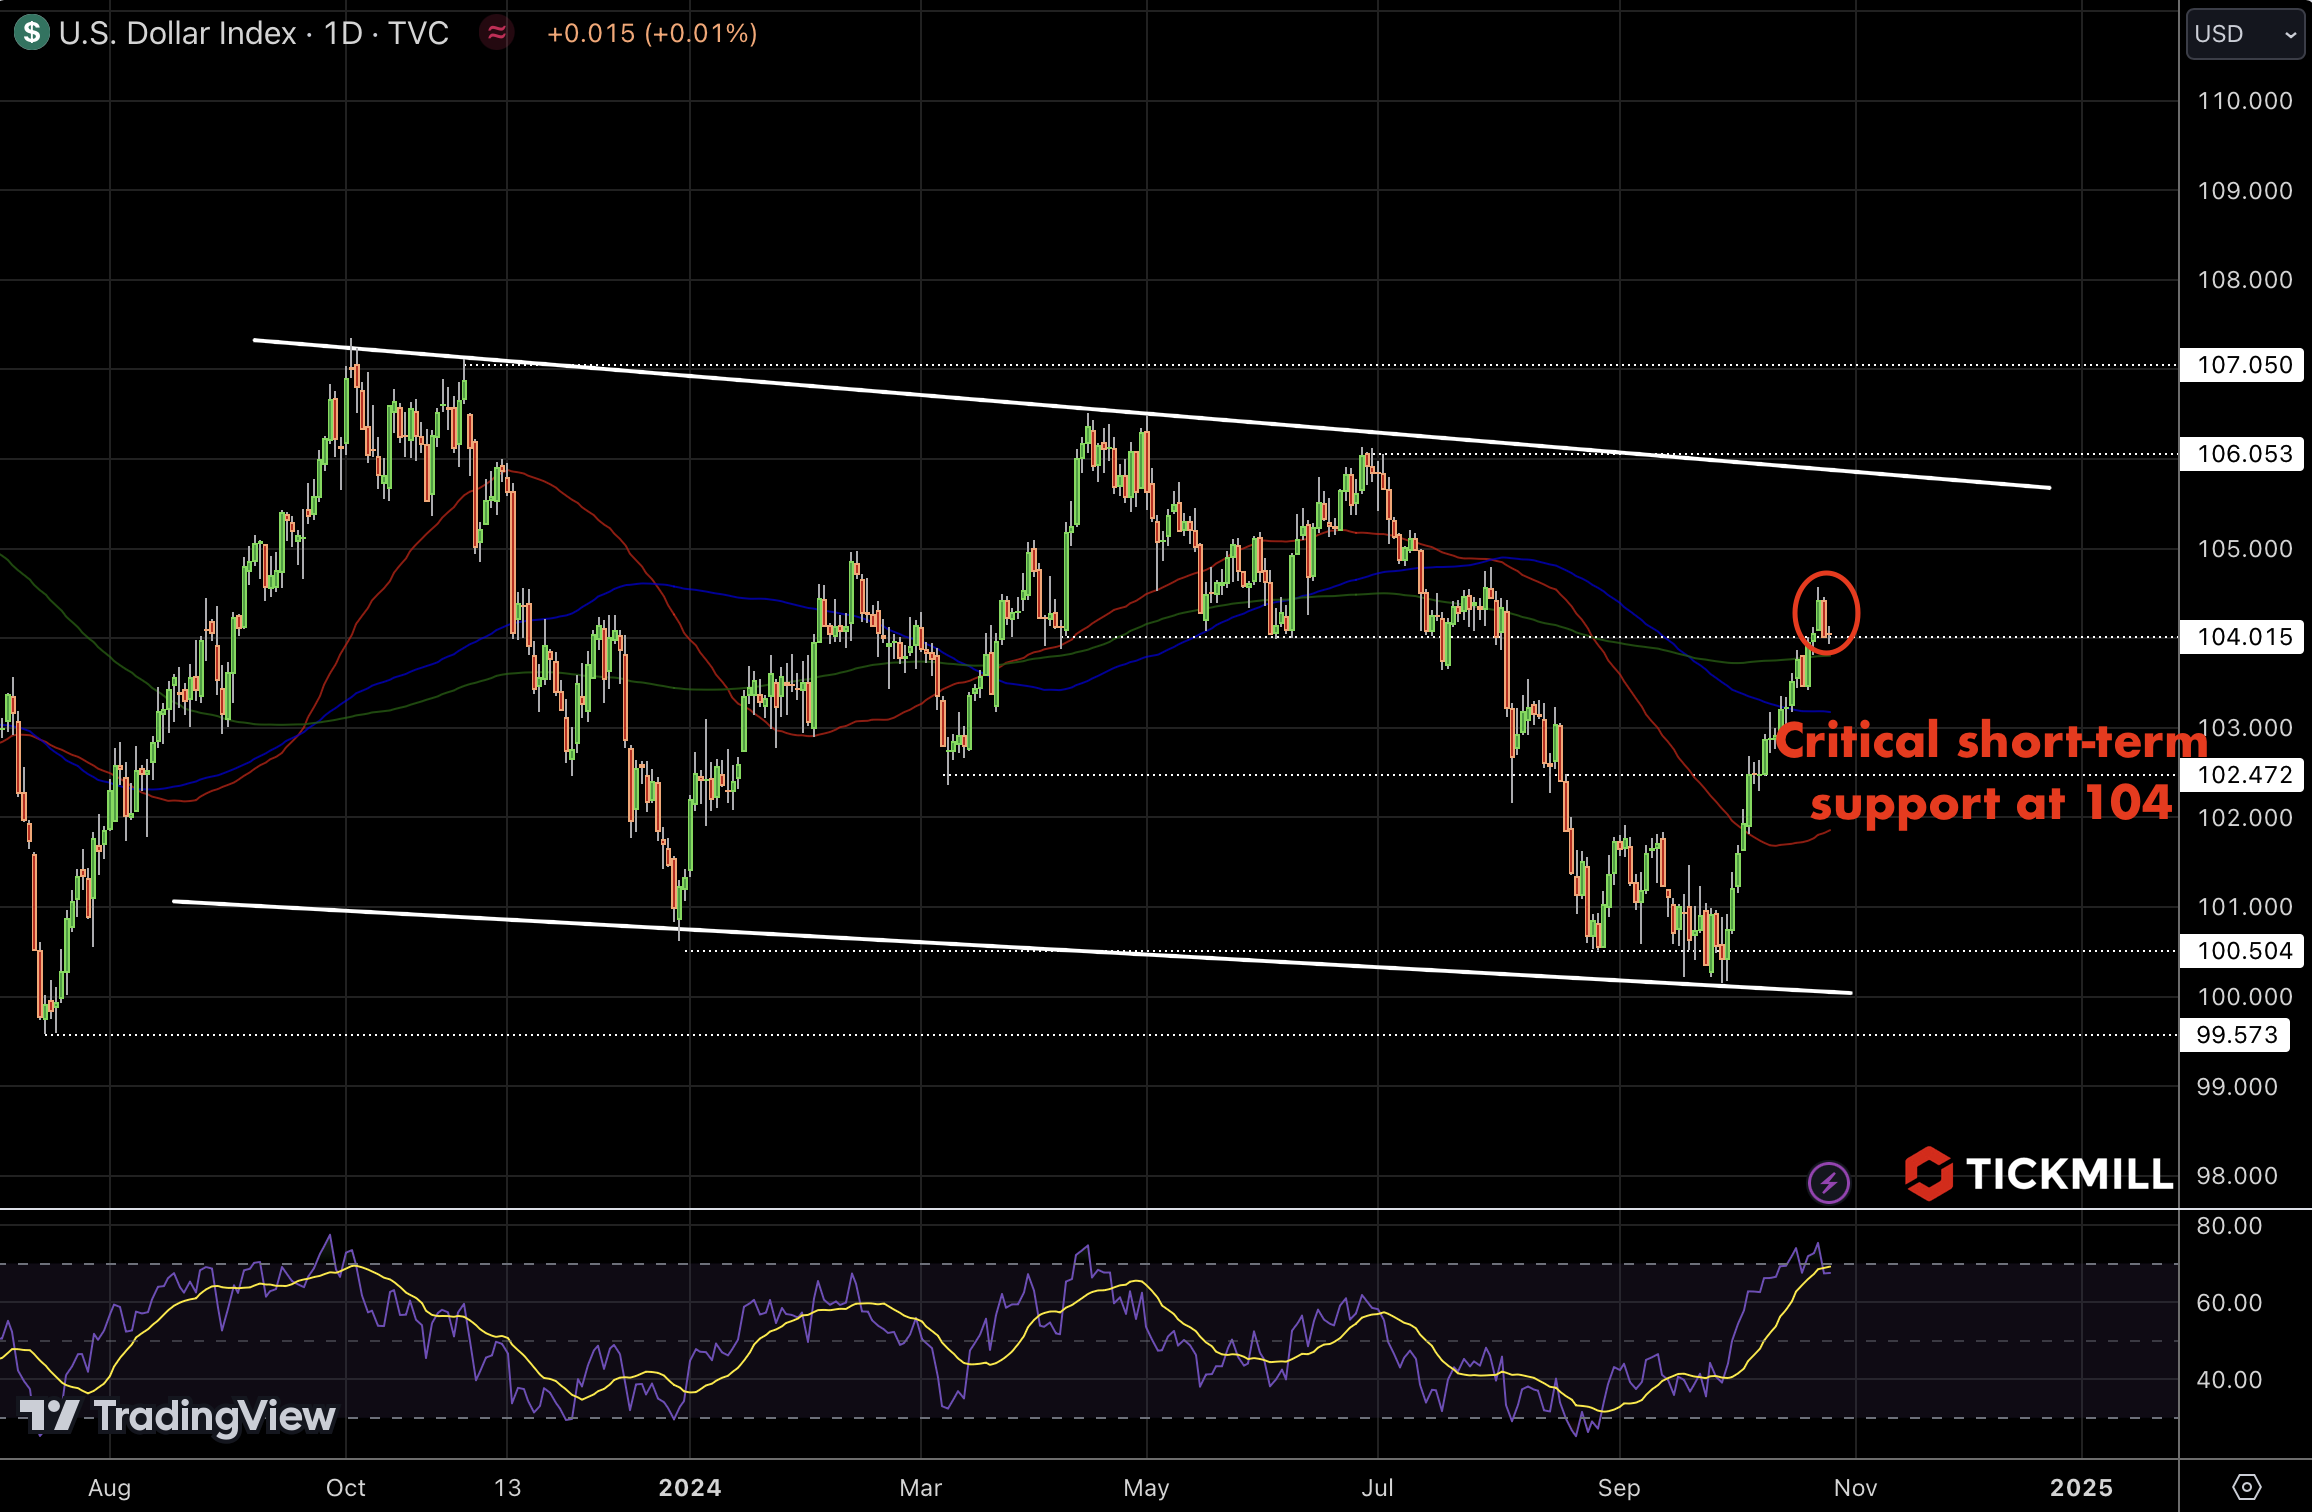
Task: Click the 104.015 support level label
Action: (x=2244, y=637)
